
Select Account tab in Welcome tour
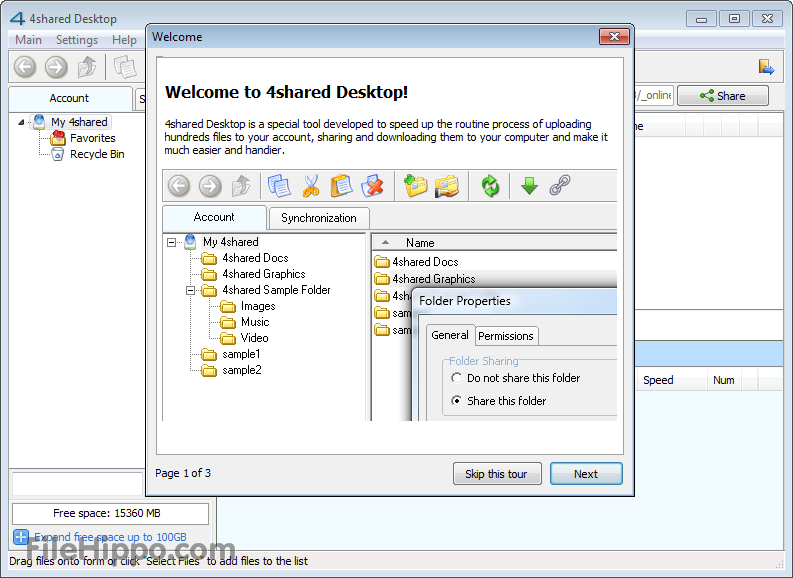(x=214, y=217)
